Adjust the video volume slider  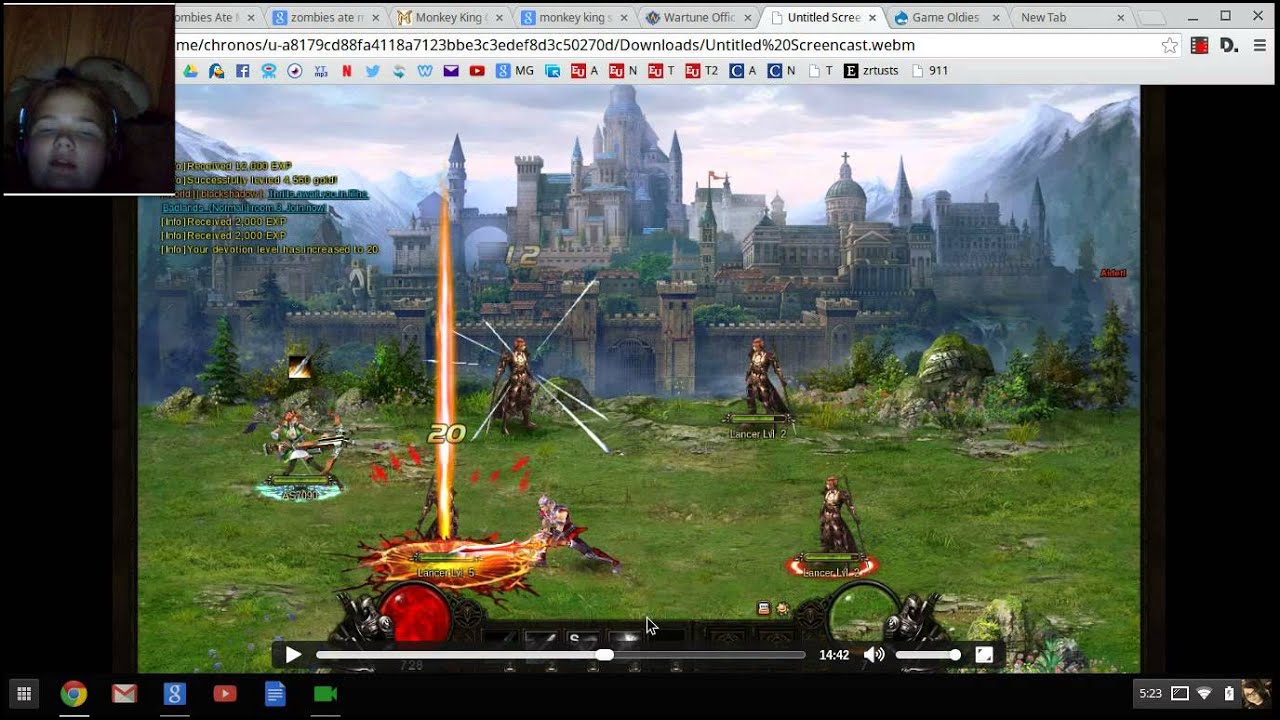click(x=928, y=655)
